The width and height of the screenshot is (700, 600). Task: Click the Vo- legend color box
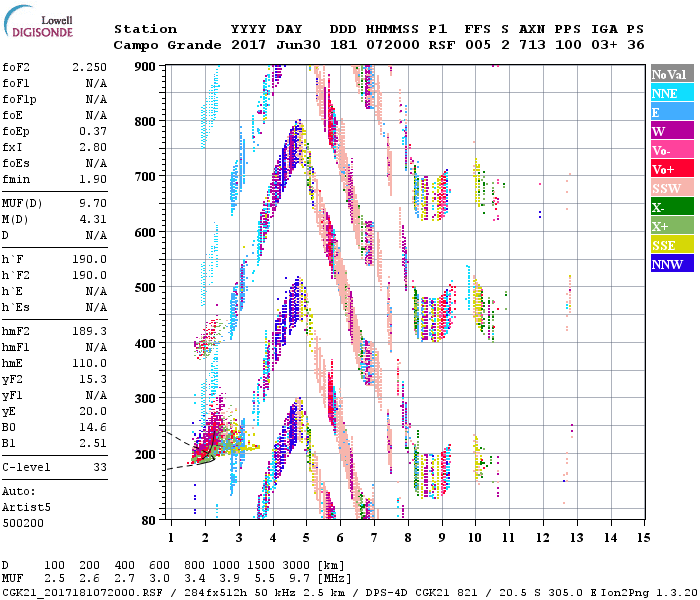coord(671,150)
